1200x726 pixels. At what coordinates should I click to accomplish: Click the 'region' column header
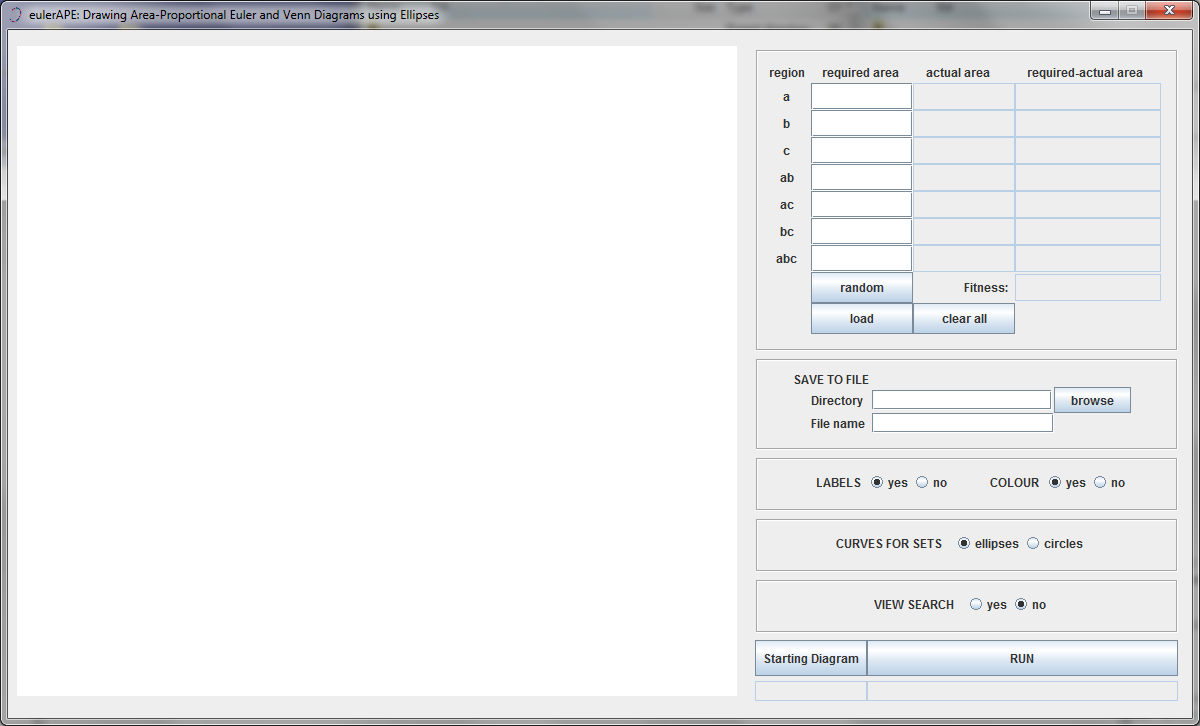pyautogui.click(x=787, y=73)
